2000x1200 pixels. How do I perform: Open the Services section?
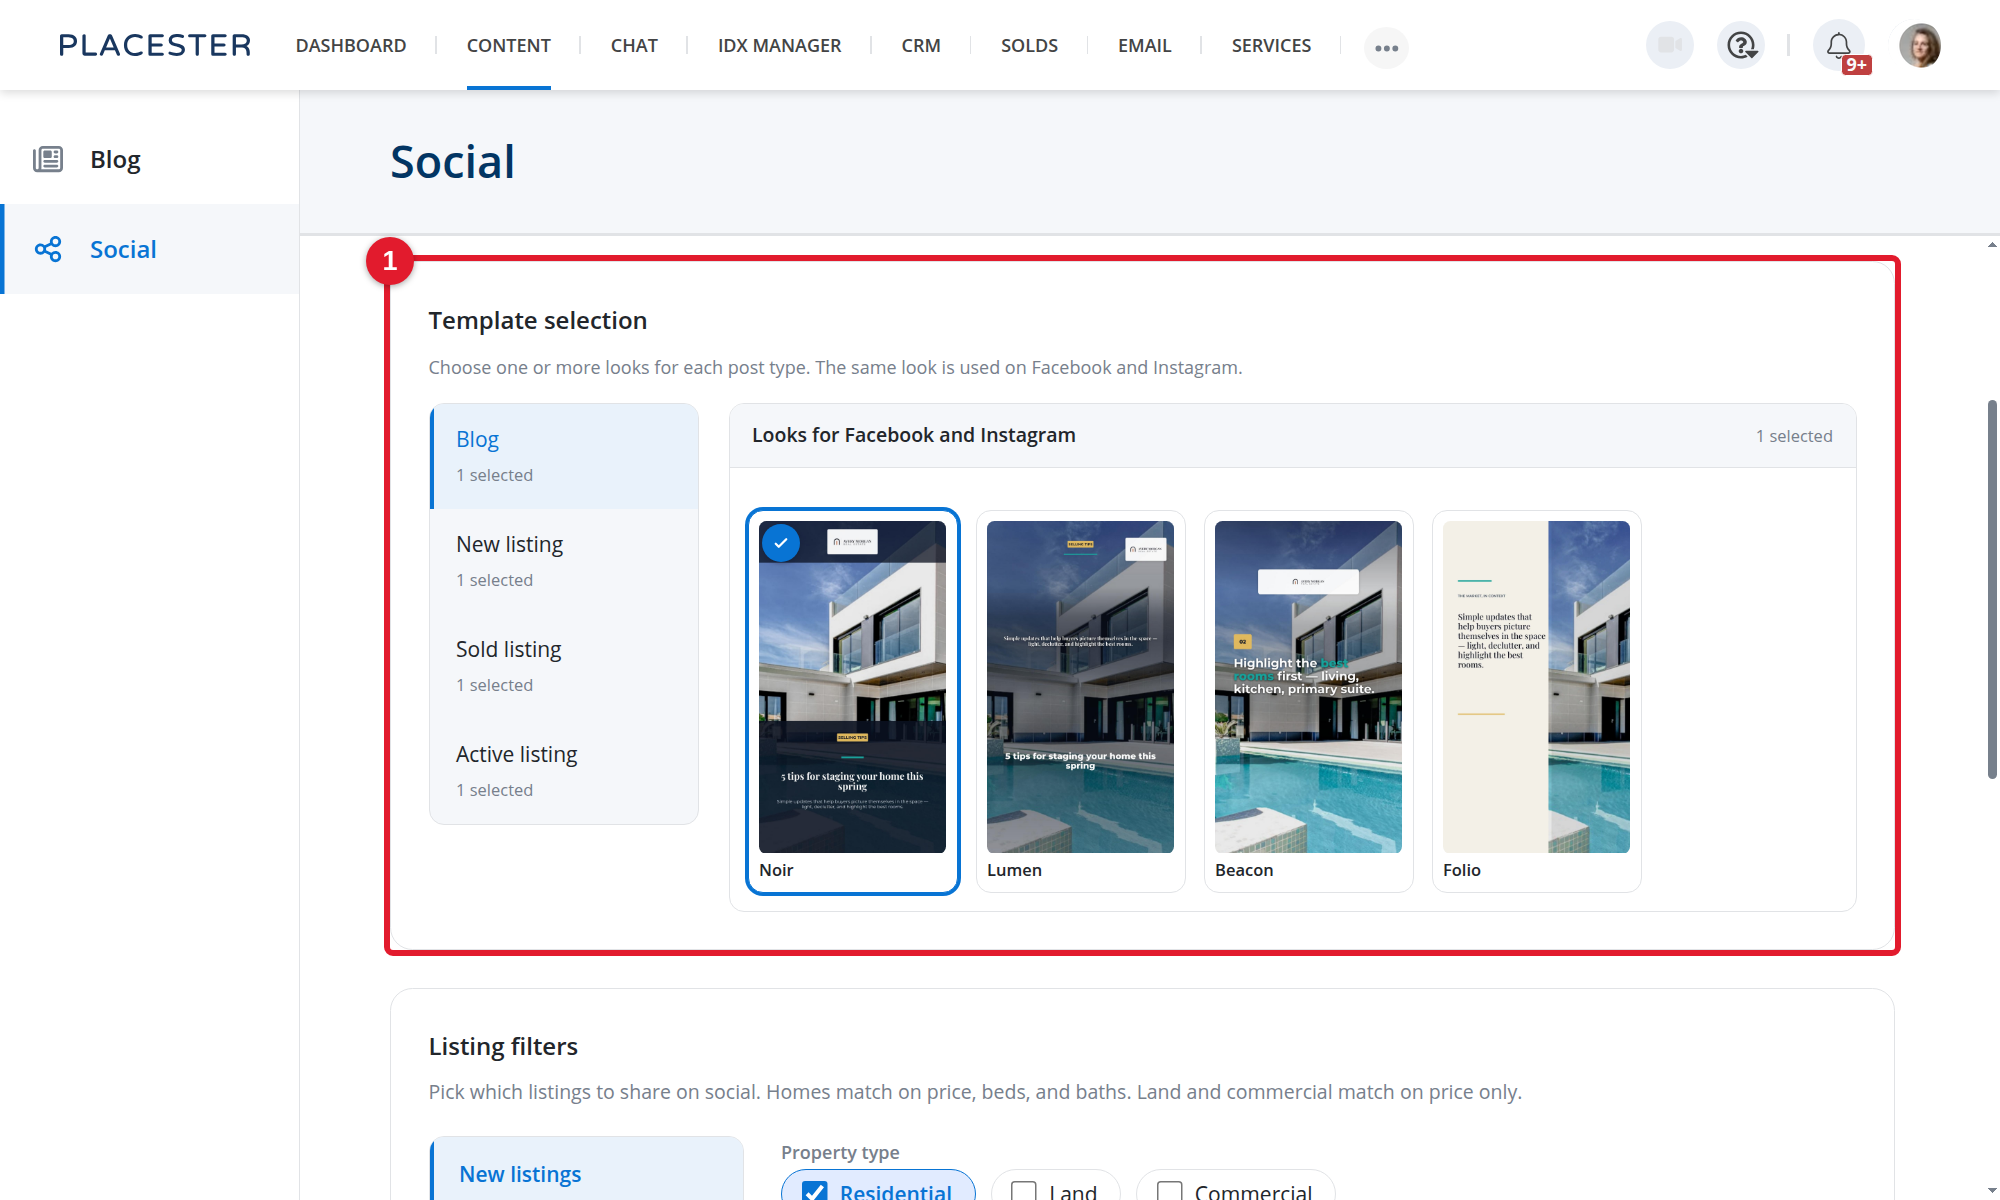pos(1271,45)
